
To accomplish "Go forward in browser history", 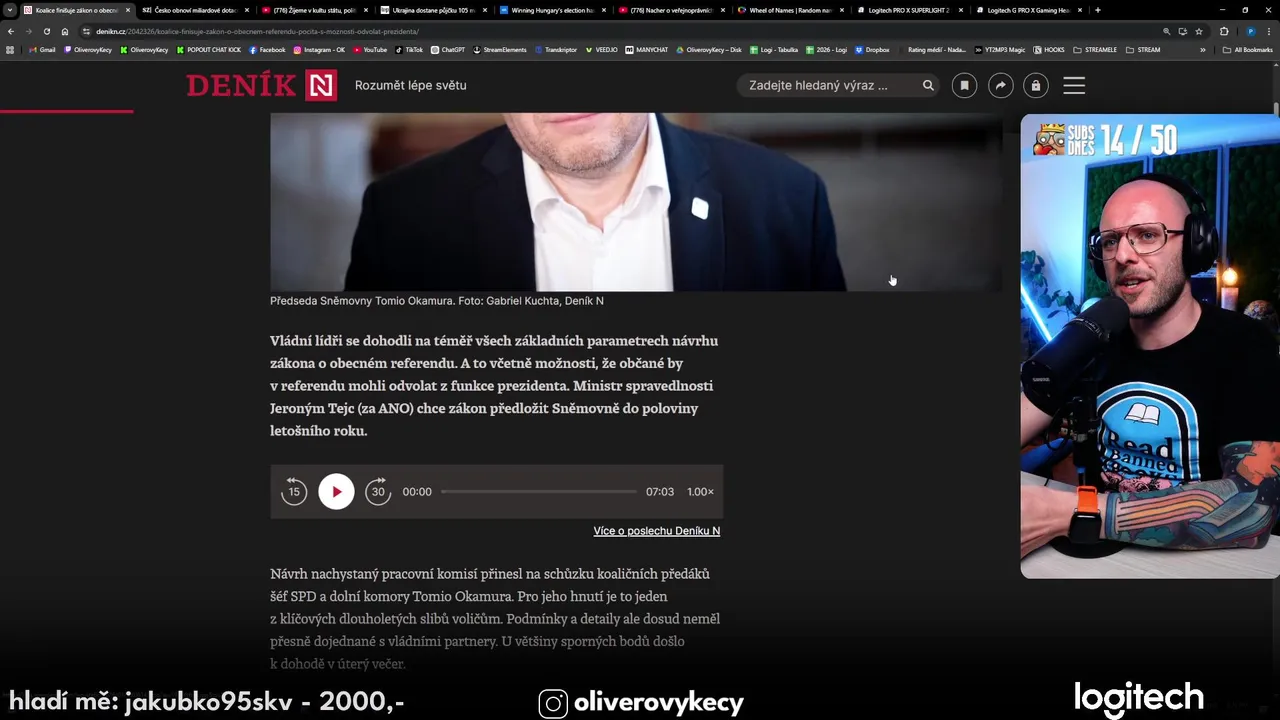I will [28, 31].
